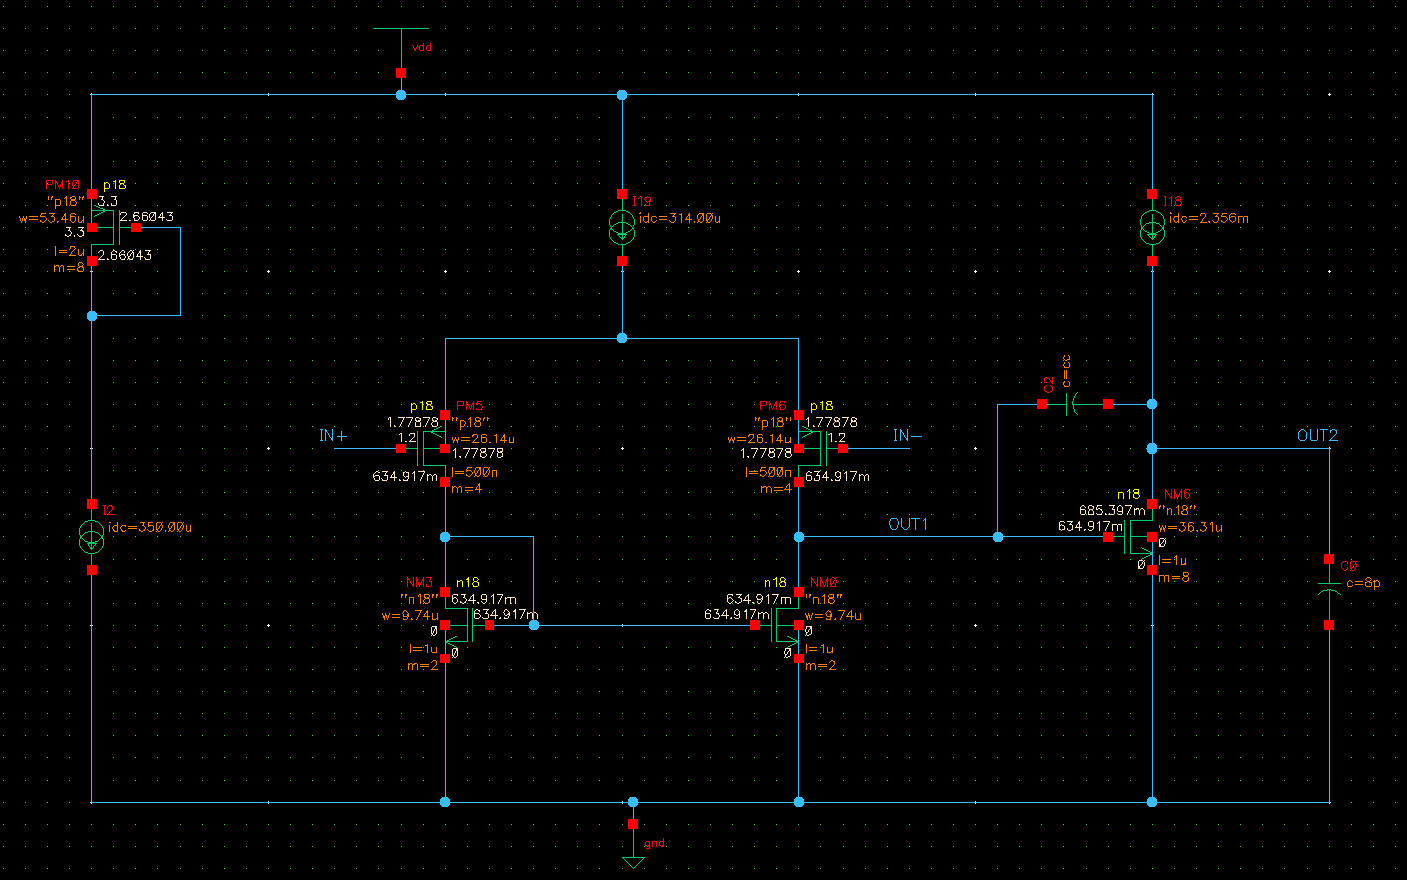Click the NM3 instance name label
Viewport: 1407px width, 880px height.
[x=419, y=582]
